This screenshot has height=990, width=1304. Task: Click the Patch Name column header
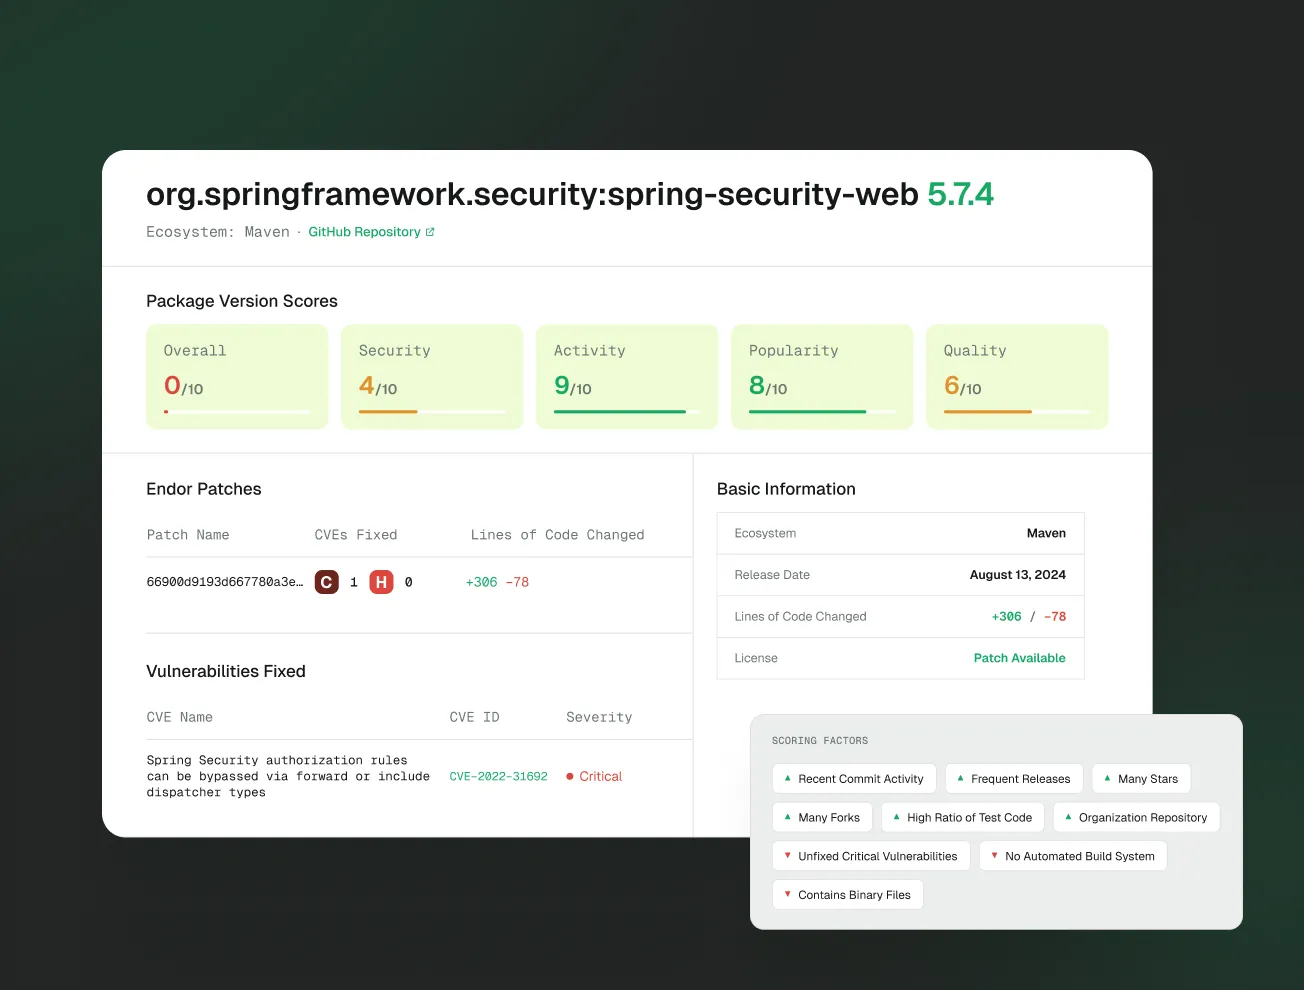(x=188, y=535)
